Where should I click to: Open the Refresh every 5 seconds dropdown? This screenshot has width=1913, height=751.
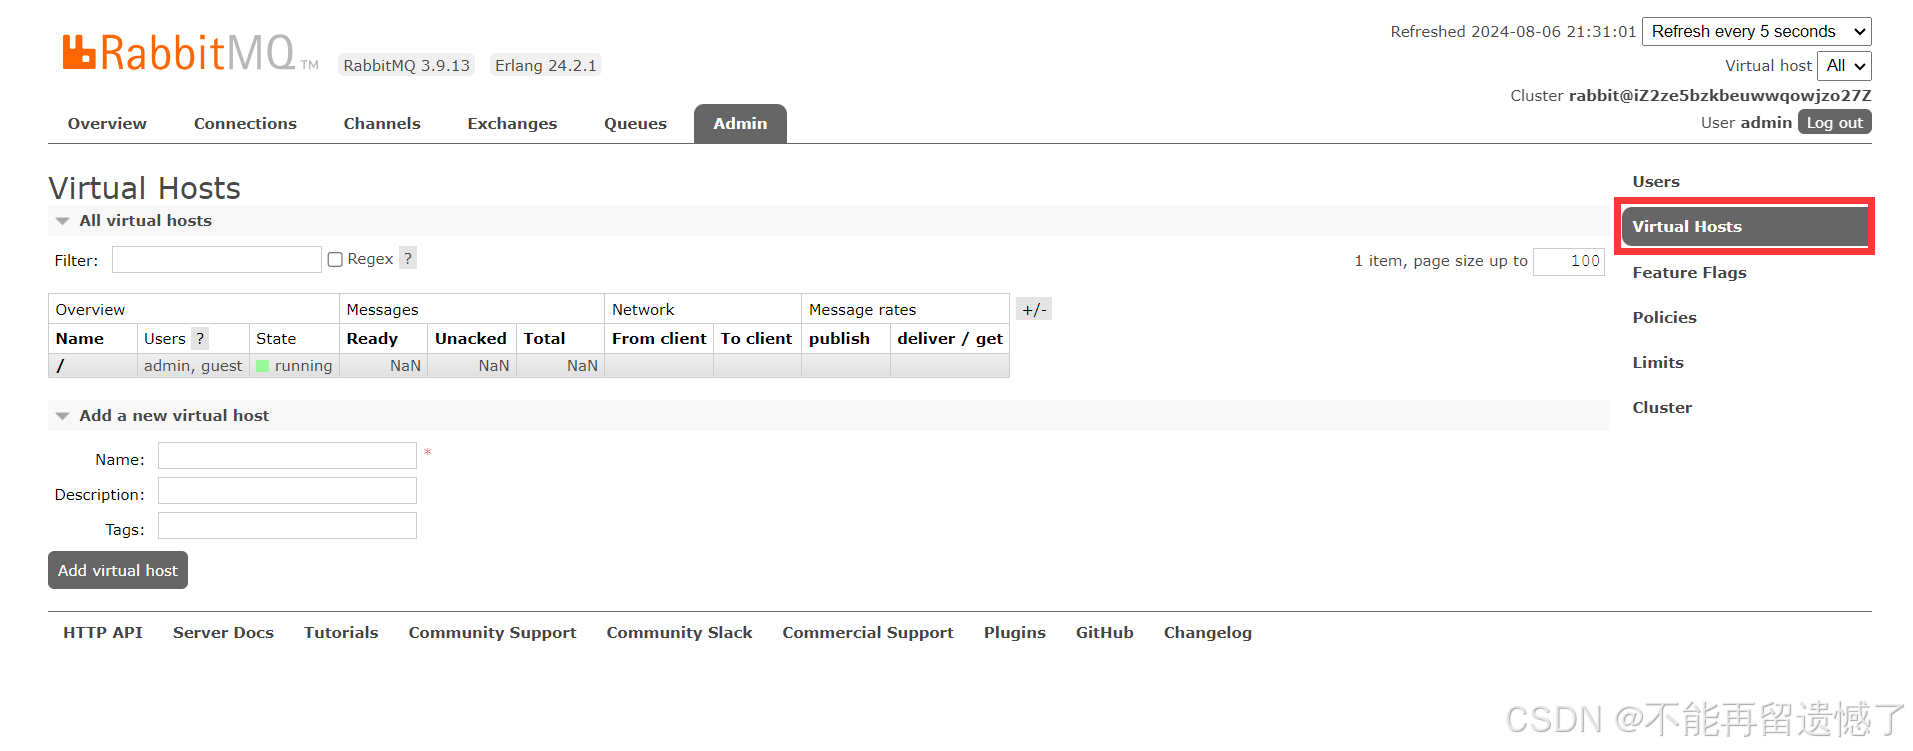coord(1757,31)
